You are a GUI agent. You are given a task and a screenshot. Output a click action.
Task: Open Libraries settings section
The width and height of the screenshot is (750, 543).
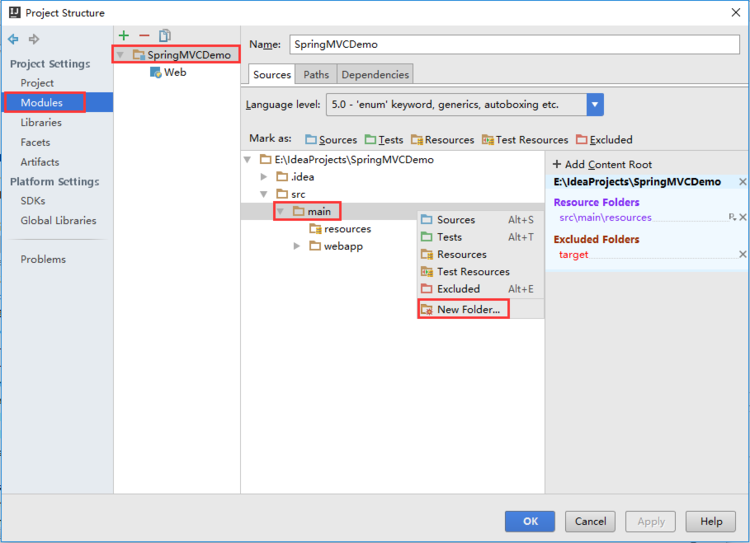point(41,122)
